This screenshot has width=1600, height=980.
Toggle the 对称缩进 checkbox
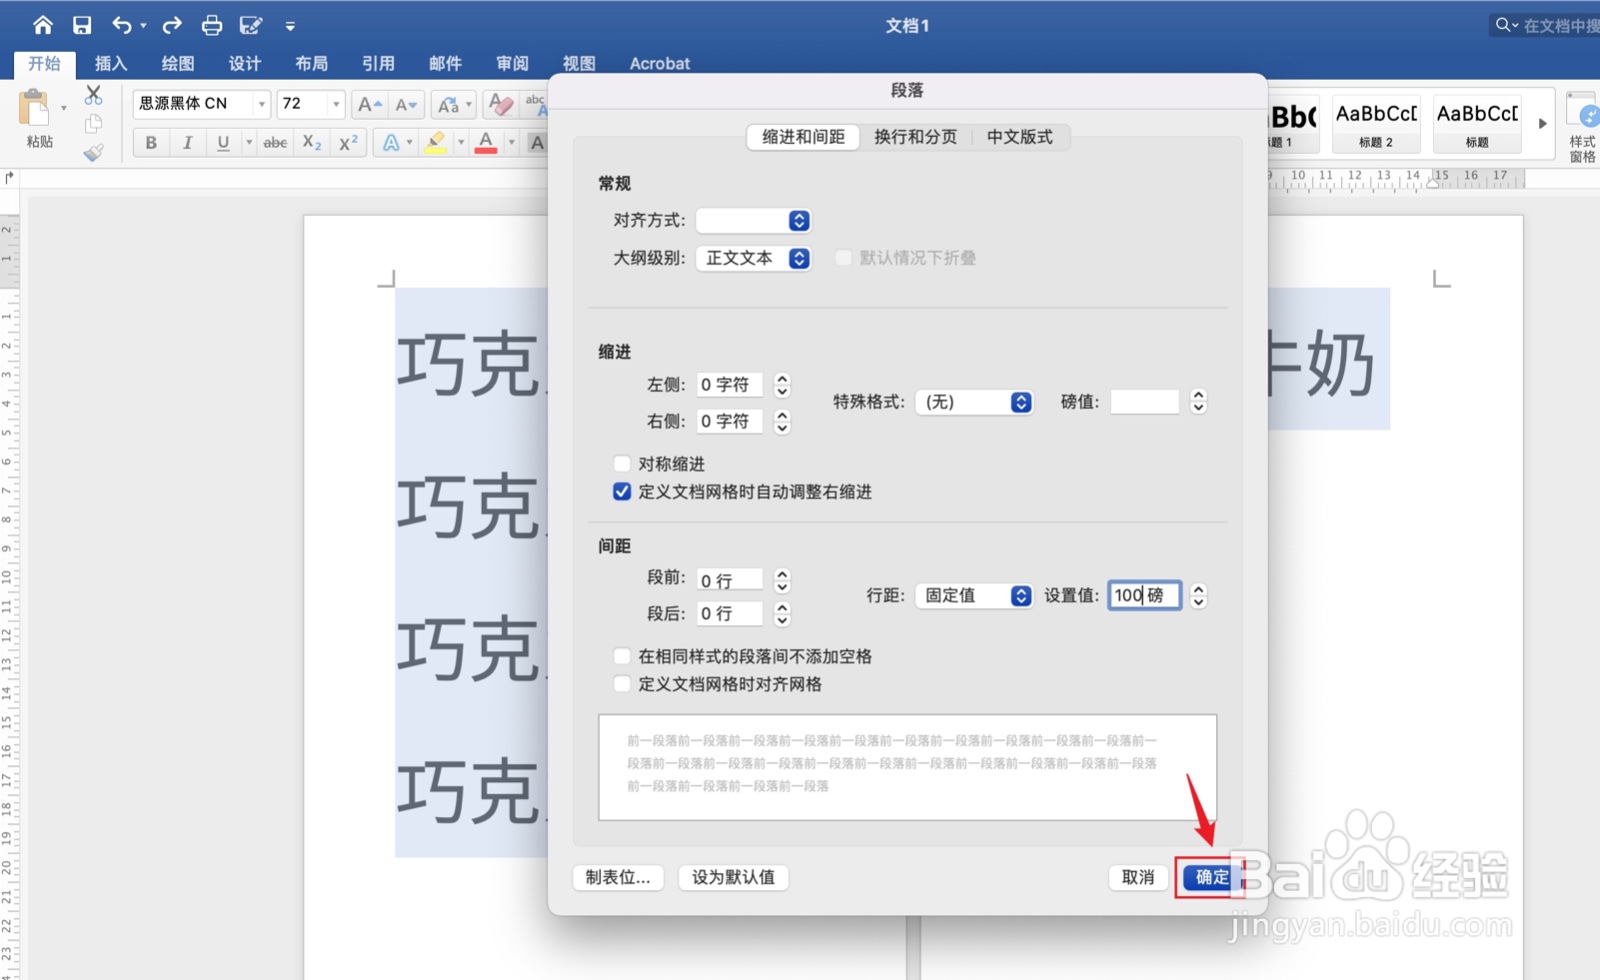pos(622,463)
